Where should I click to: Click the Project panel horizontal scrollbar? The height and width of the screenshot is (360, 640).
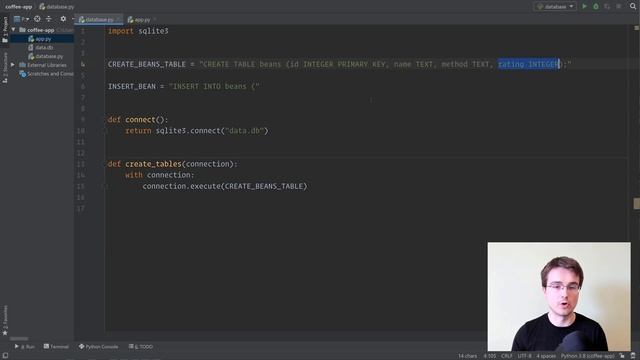[x=19, y=338]
